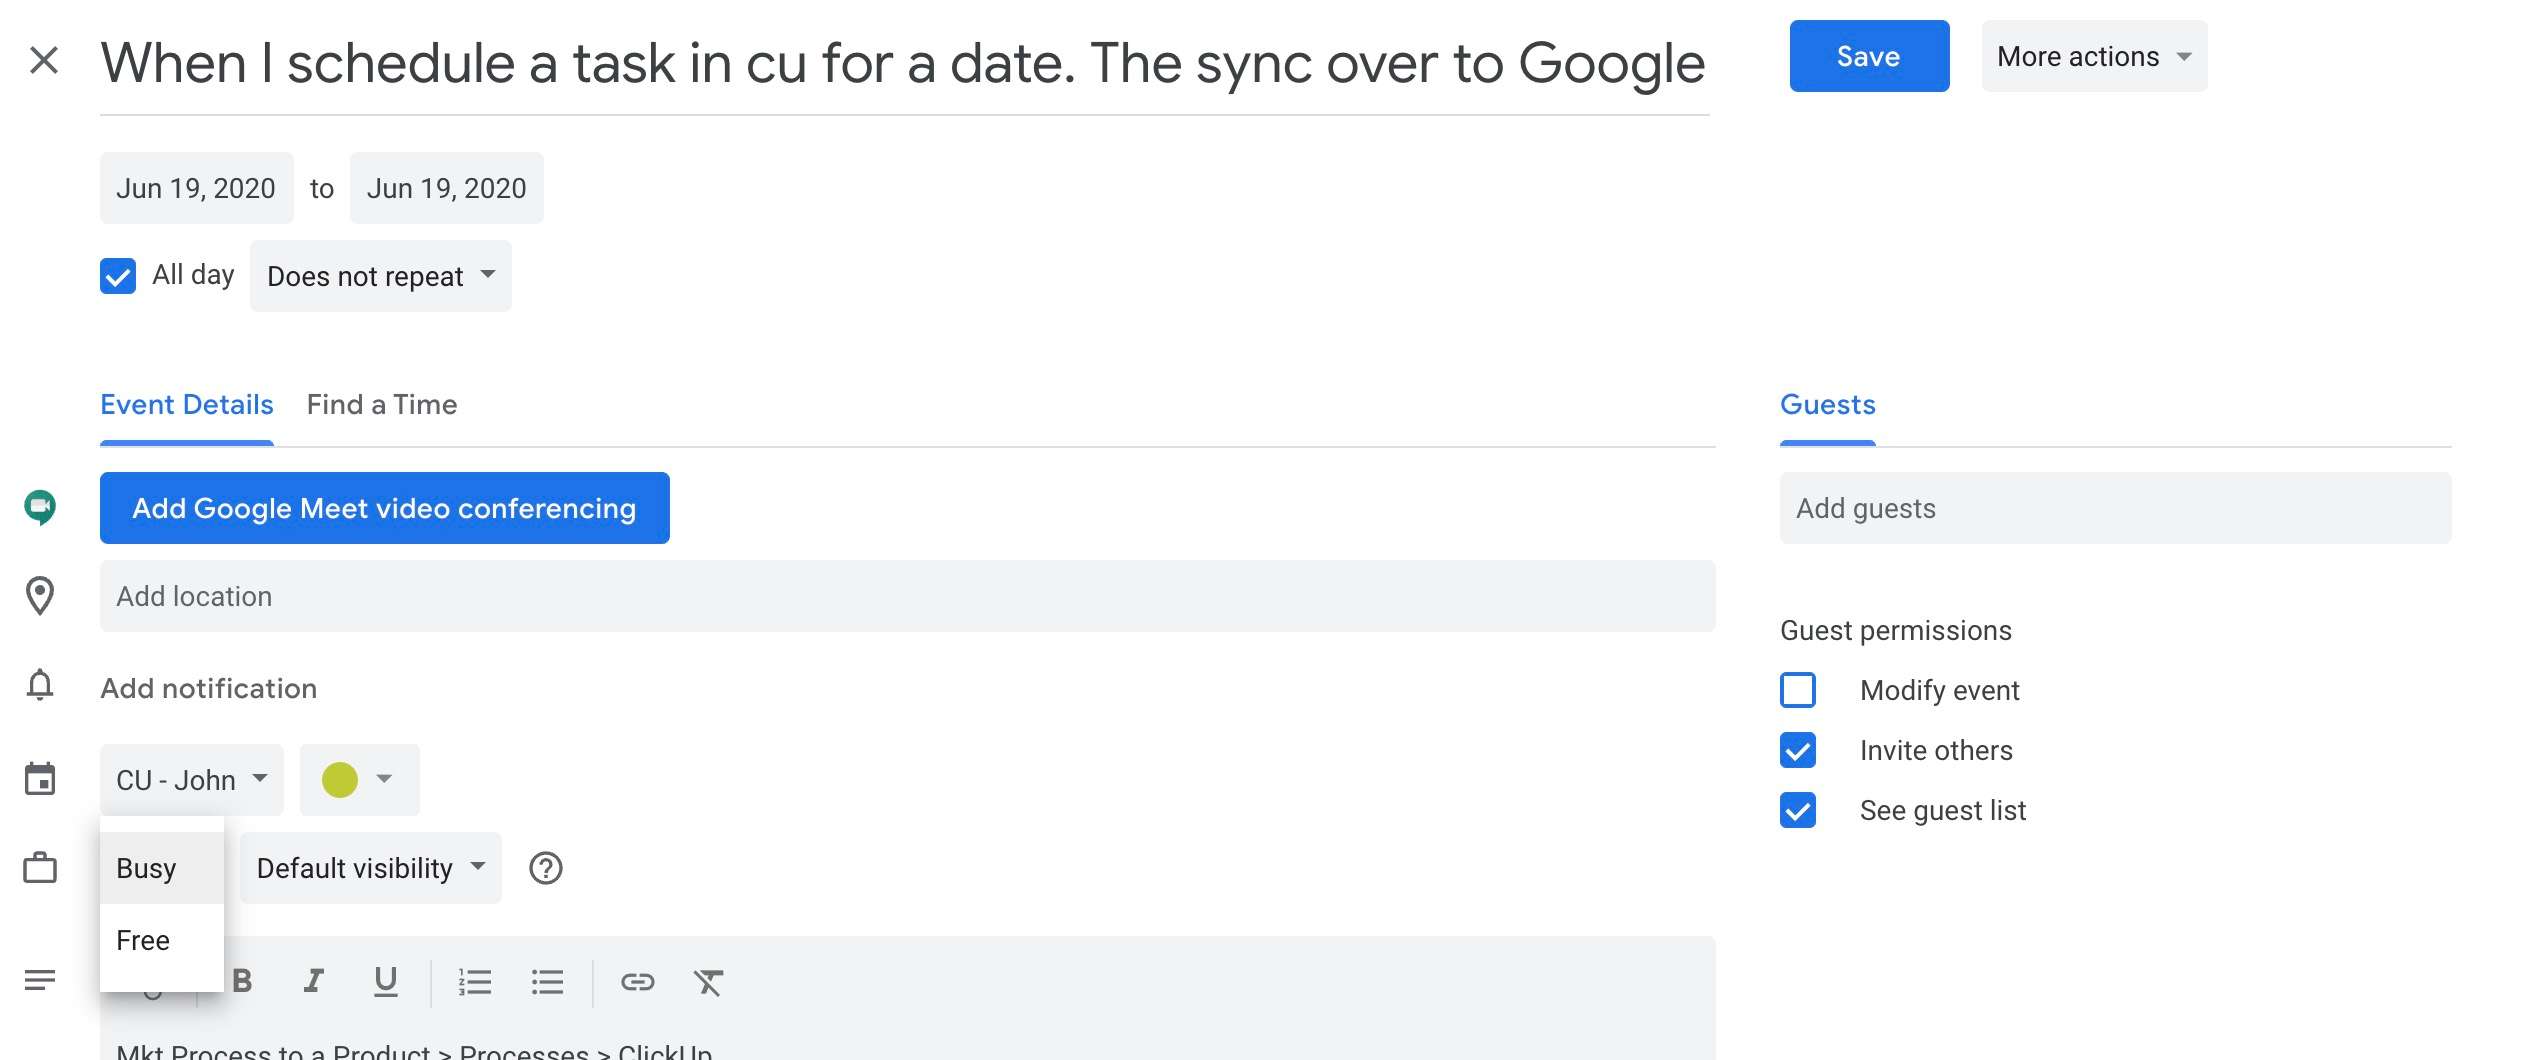Viewport: 2536px width, 1060px height.
Task: Uncheck the All day checkbox
Action: point(118,276)
